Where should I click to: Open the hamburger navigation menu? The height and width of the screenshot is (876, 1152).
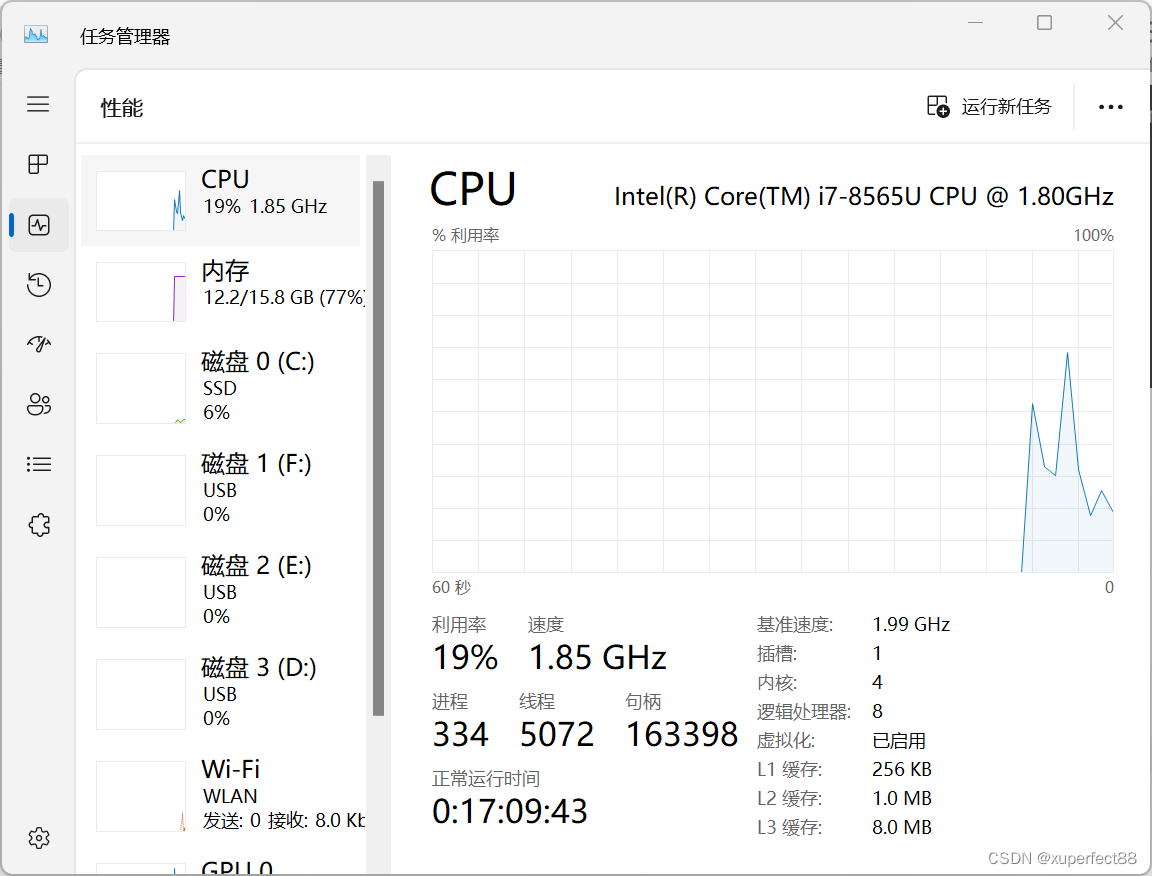point(38,104)
